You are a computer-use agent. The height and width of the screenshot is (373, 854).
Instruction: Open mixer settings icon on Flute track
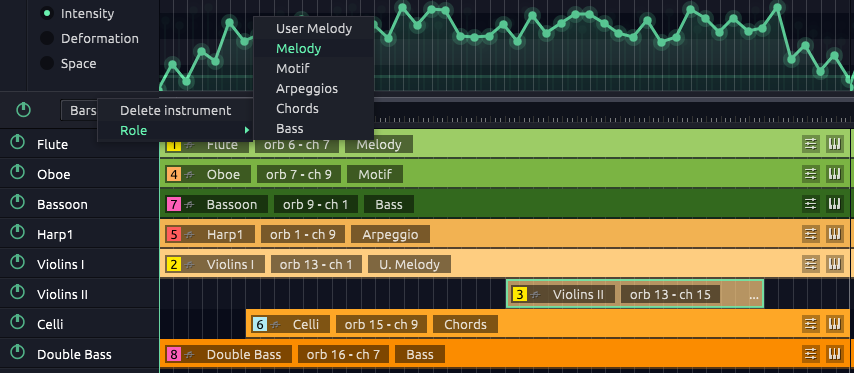(x=810, y=144)
